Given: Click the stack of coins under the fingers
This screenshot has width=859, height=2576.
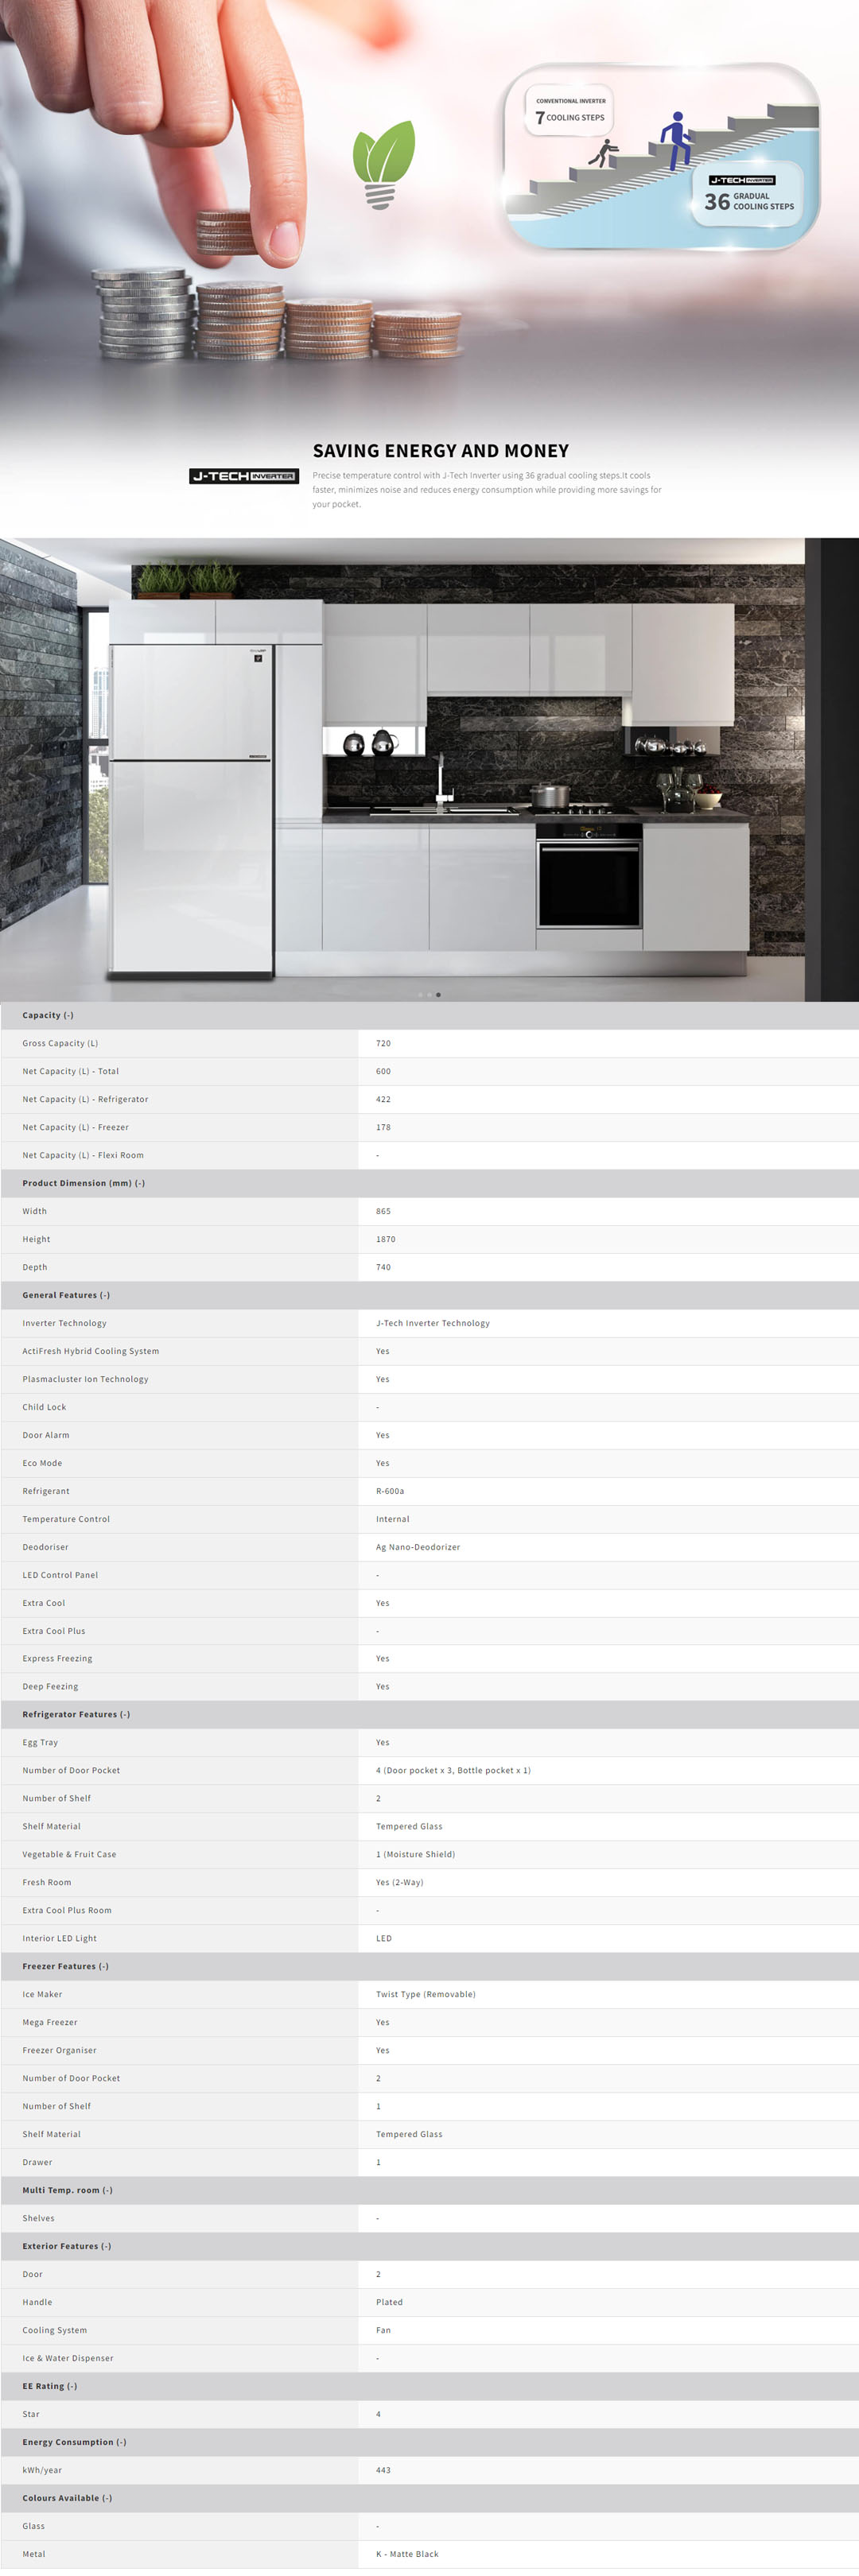Looking at the screenshot, I should point(227,231).
